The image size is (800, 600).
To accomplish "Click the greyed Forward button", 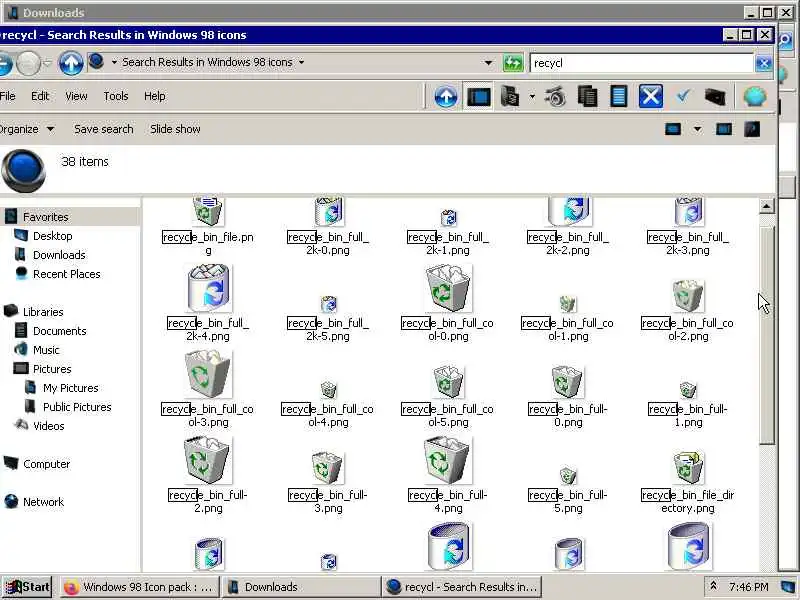I will (x=29, y=64).
